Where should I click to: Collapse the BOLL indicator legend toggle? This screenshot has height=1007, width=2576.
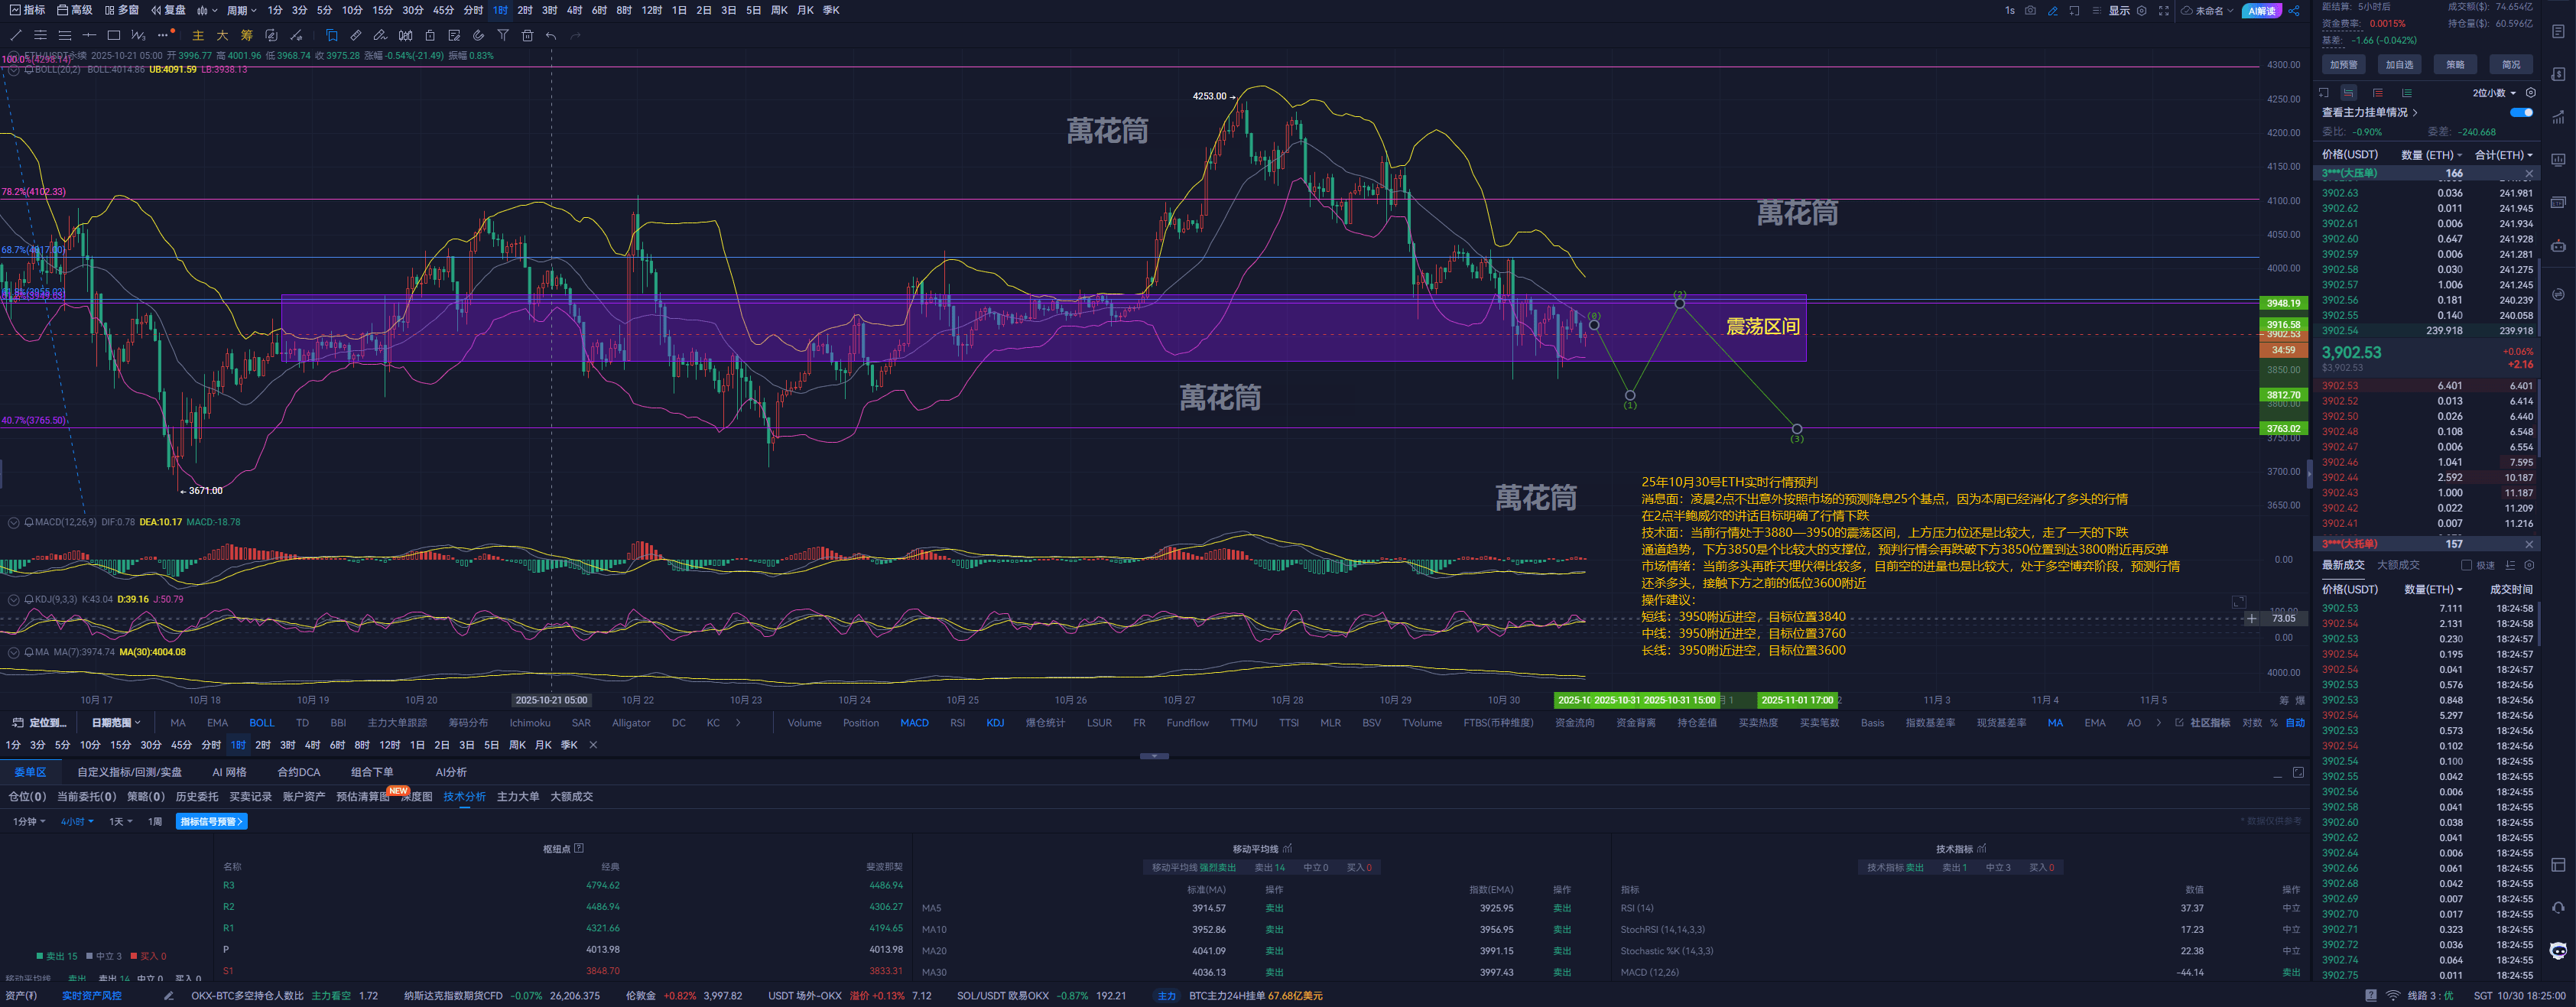click(14, 69)
